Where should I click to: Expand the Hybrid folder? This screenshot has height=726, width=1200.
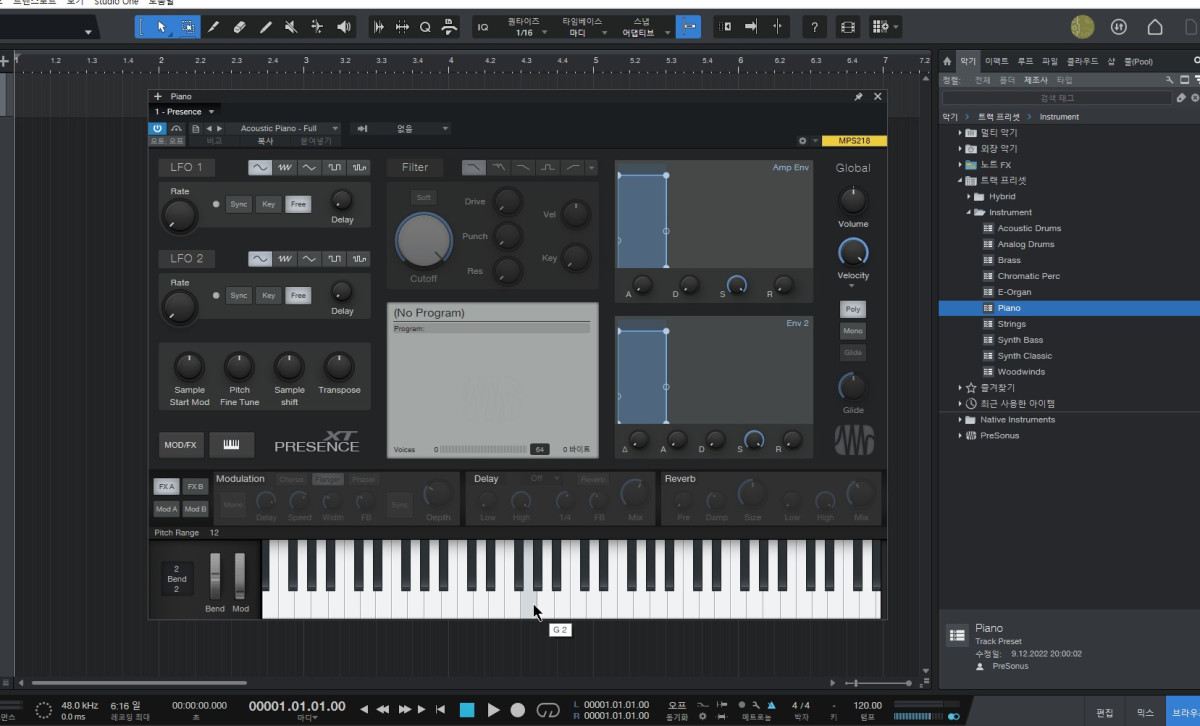coord(969,197)
